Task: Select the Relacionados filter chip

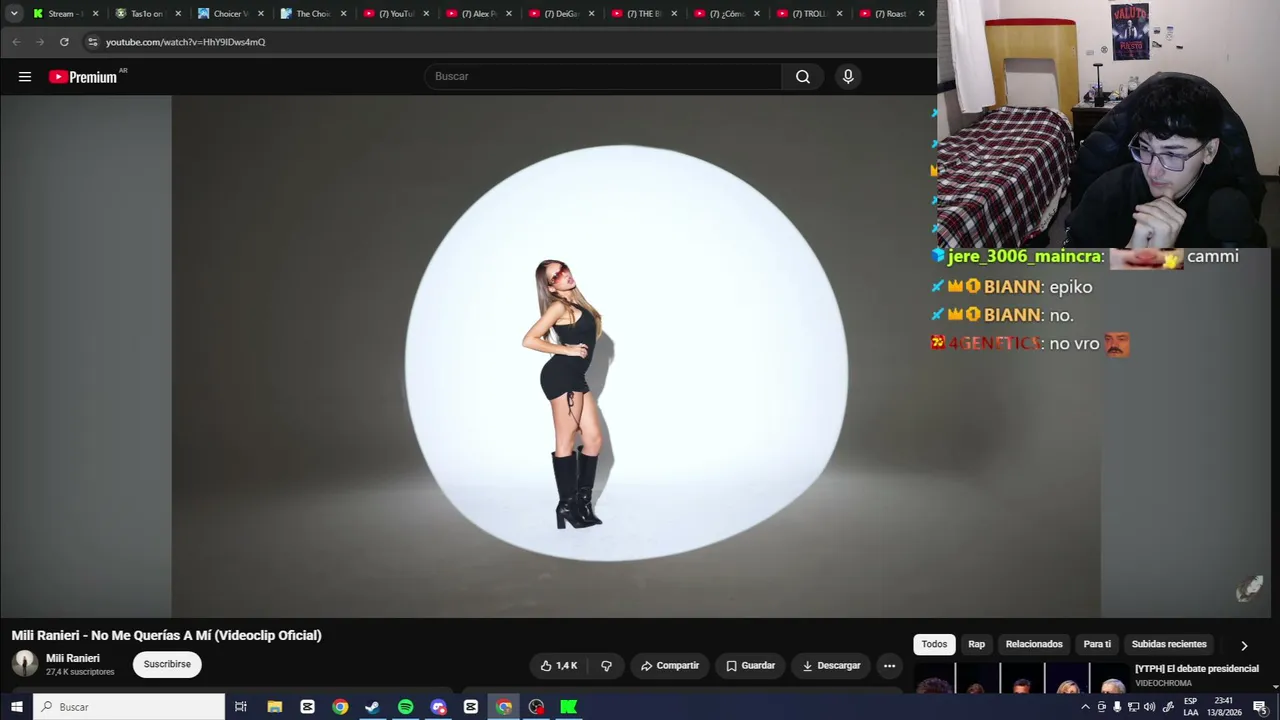Action: (x=1034, y=644)
